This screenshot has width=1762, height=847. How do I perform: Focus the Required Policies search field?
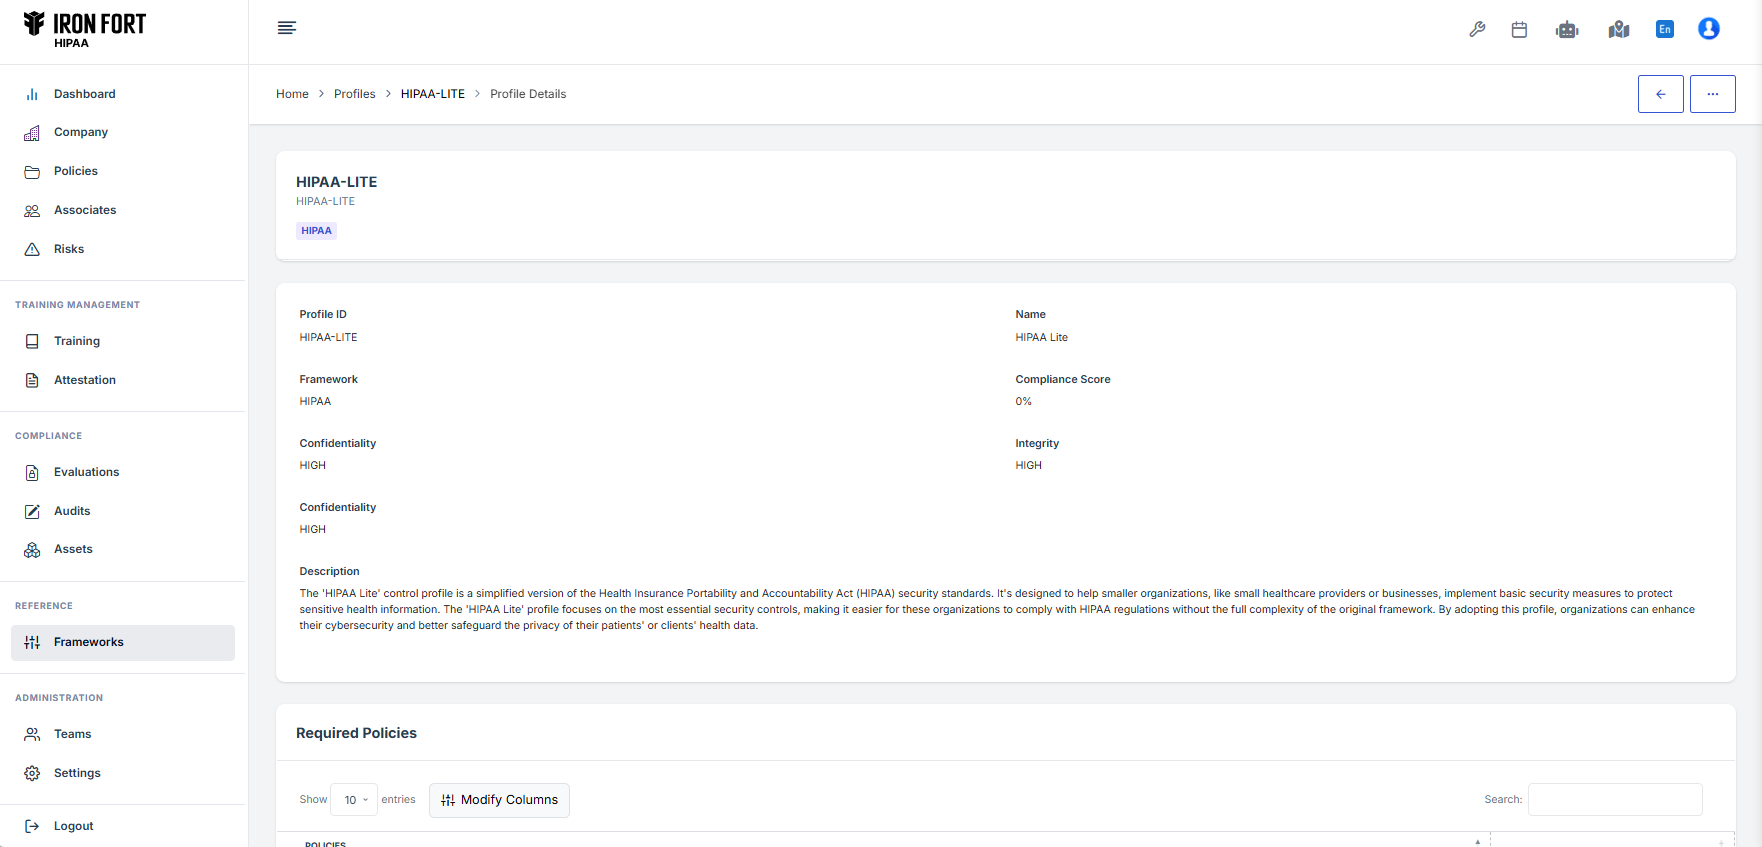[1614, 800]
